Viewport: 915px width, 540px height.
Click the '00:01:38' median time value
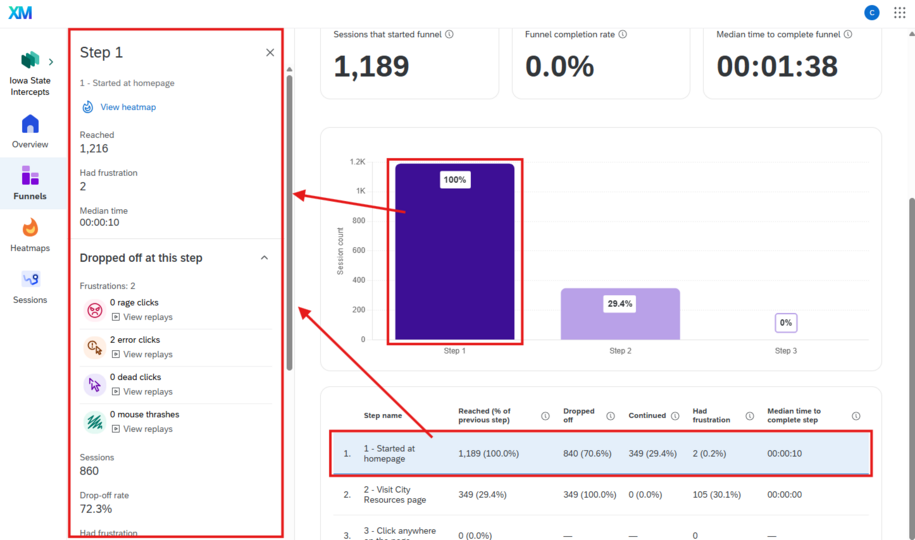pyautogui.click(x=777, y=66)
